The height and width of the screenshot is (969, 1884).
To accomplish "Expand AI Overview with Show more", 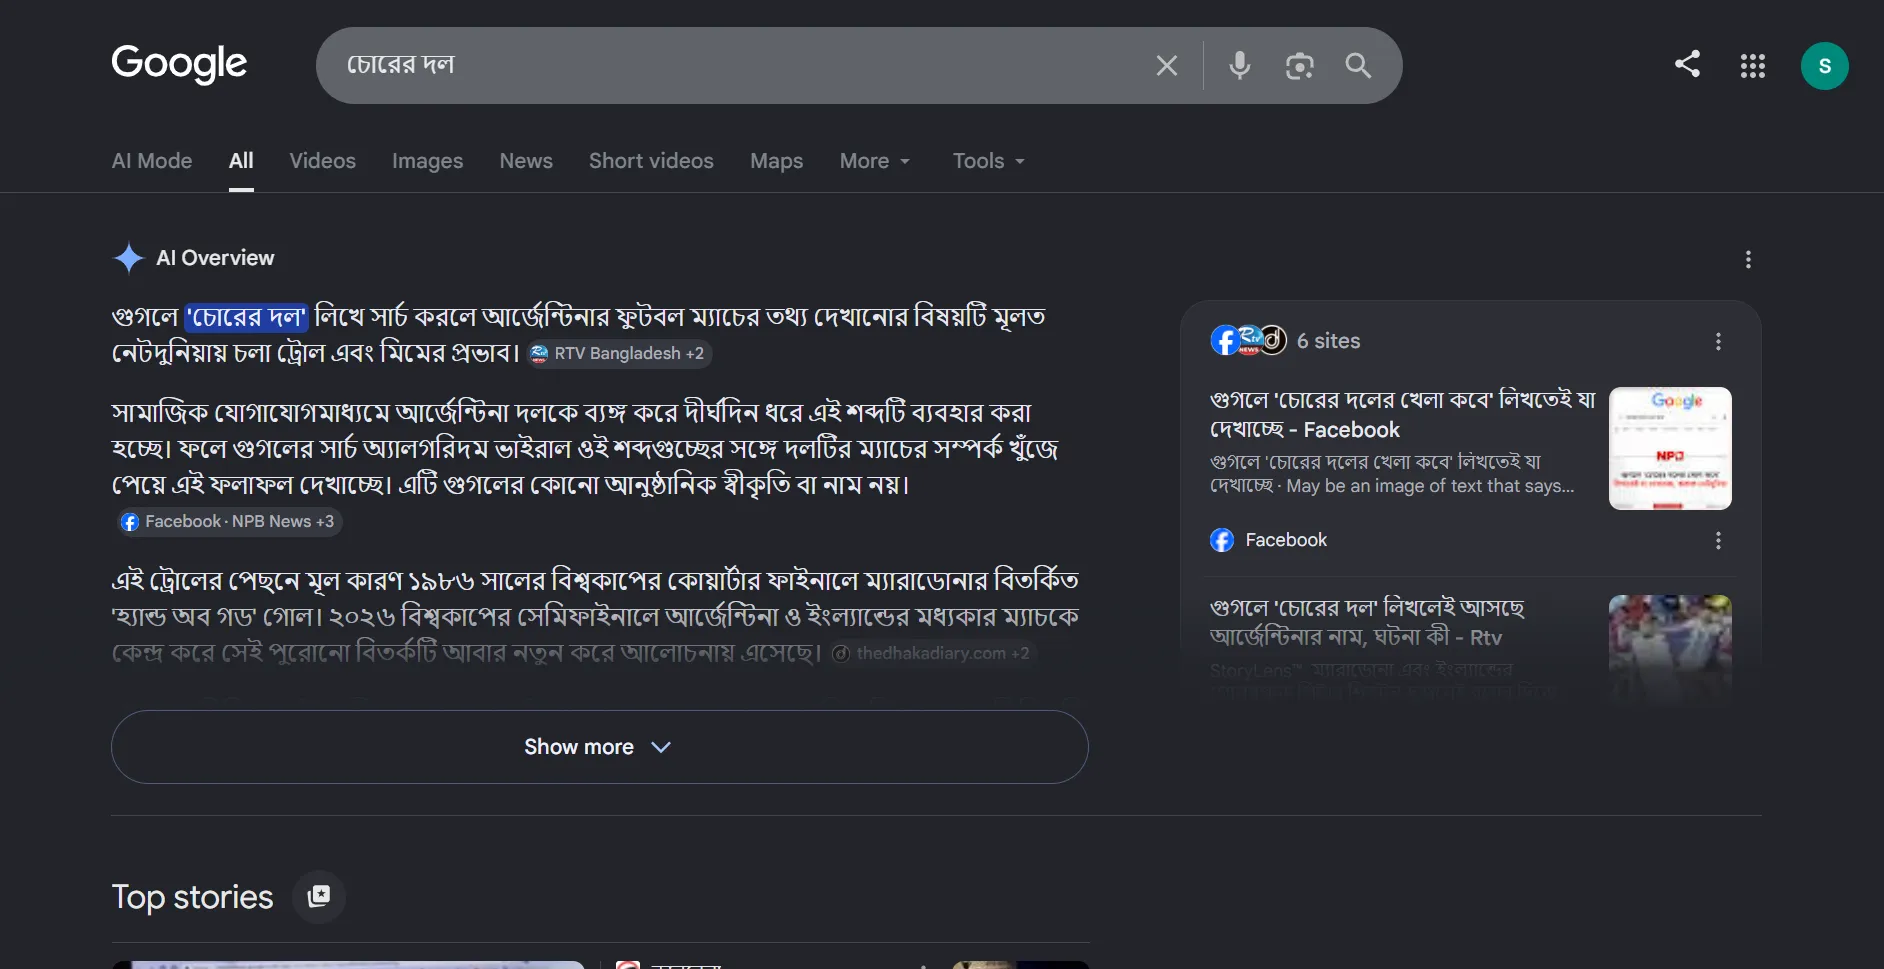I will coord(599,747).
